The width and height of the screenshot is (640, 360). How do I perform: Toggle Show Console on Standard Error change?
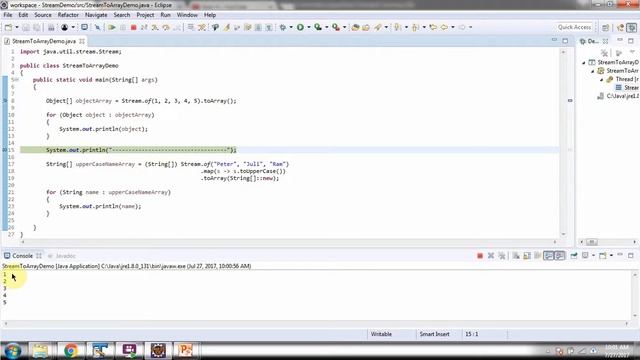coord(560,256)
